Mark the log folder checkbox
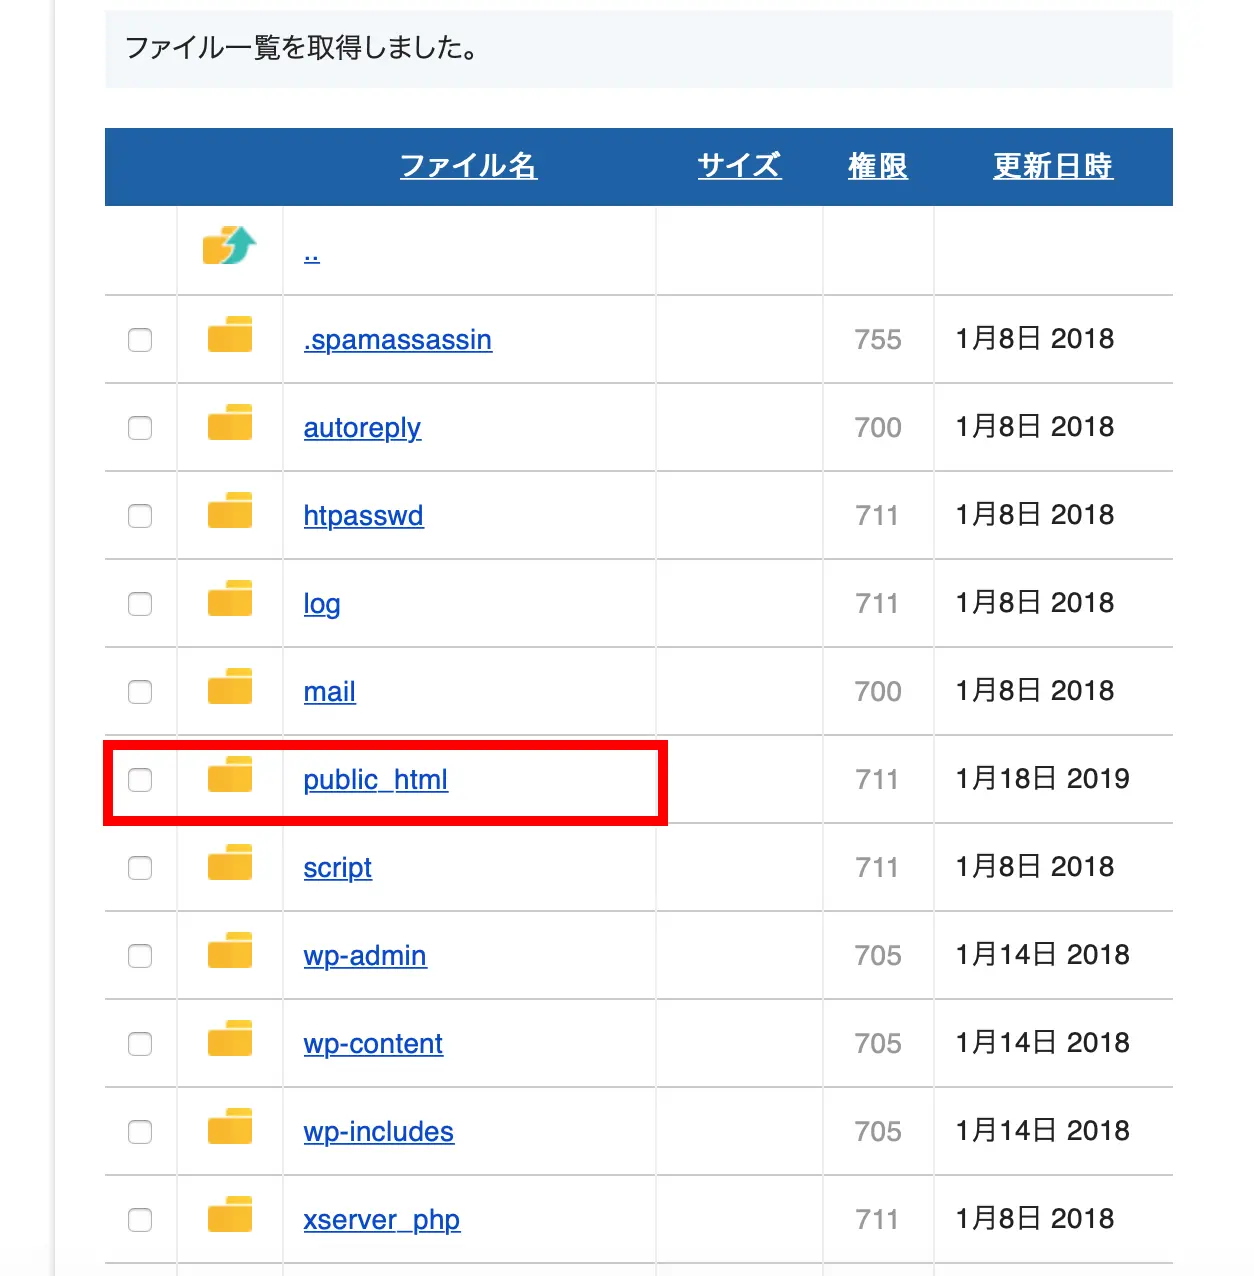 pyautogui.click(x=140, y=604)
